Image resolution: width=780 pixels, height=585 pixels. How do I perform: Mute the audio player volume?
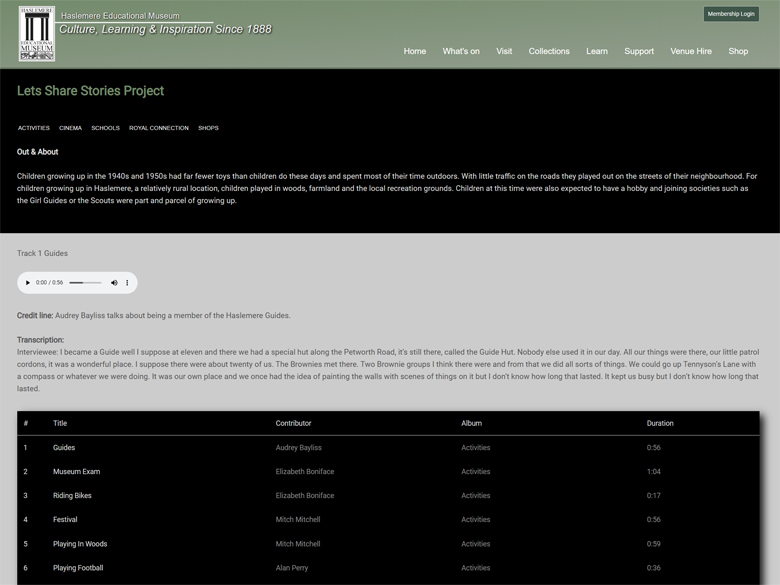pyautogui.click(x=114, y=283)
